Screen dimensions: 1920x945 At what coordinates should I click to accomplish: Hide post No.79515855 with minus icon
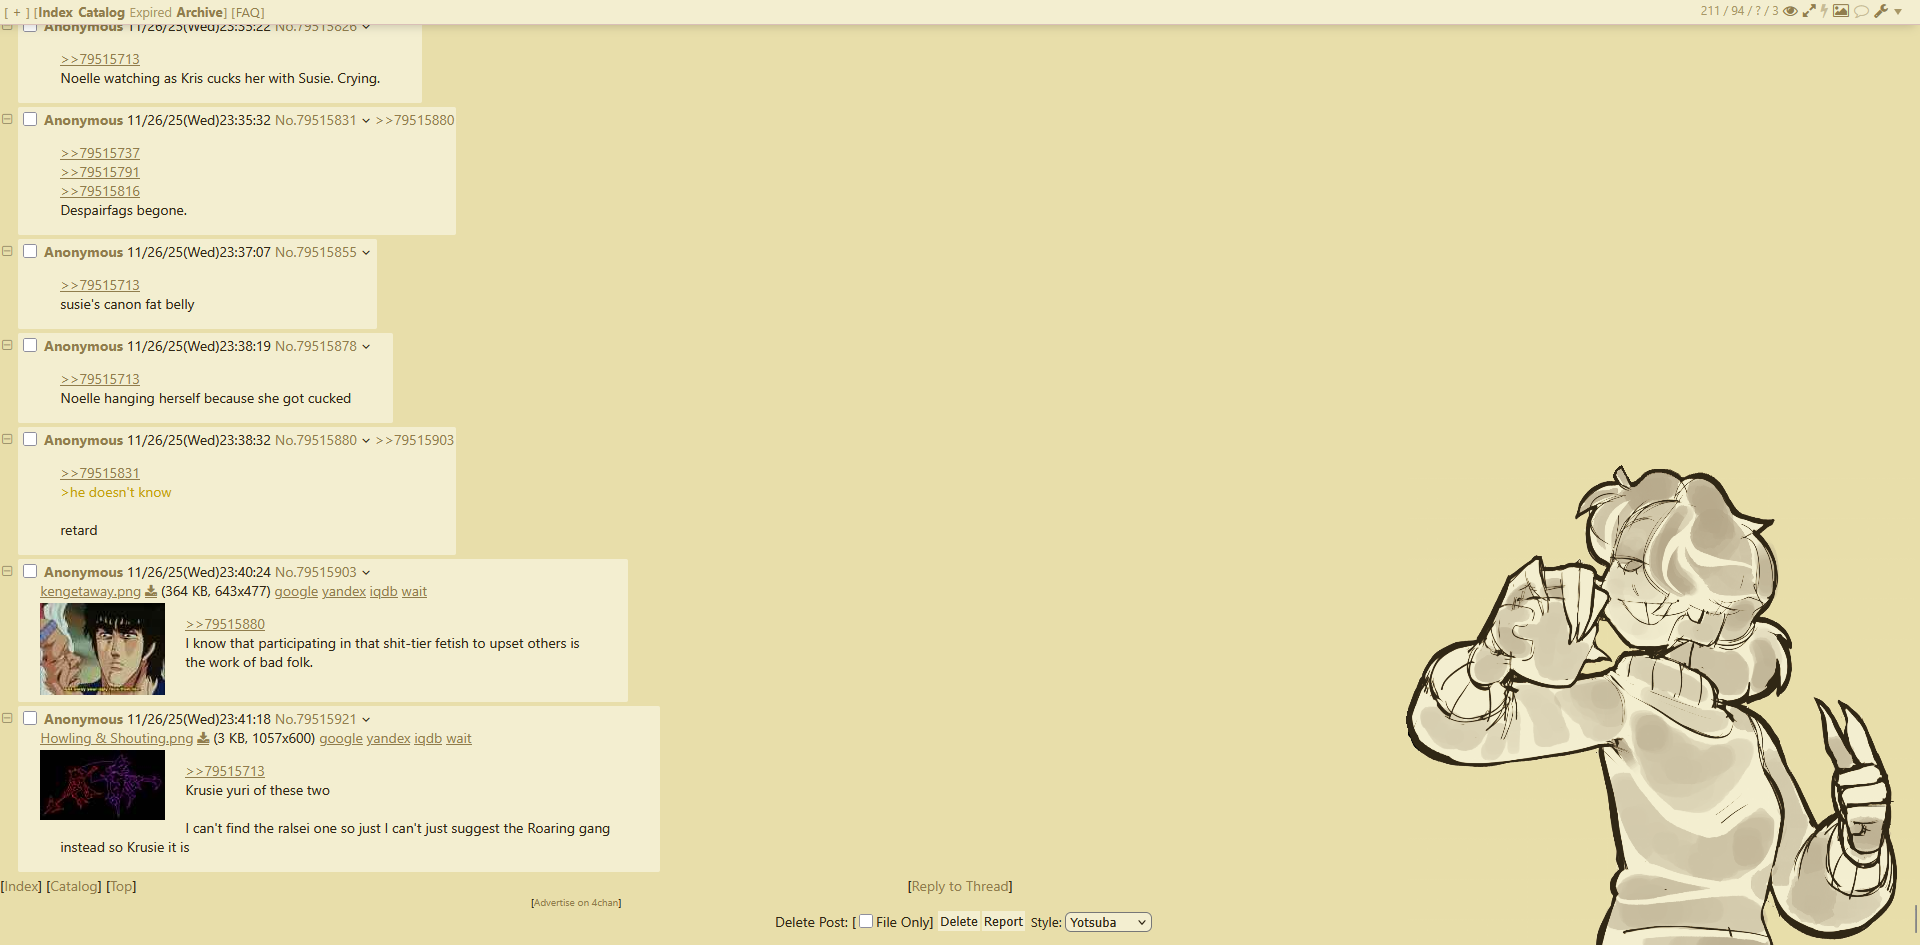point(7,251)
